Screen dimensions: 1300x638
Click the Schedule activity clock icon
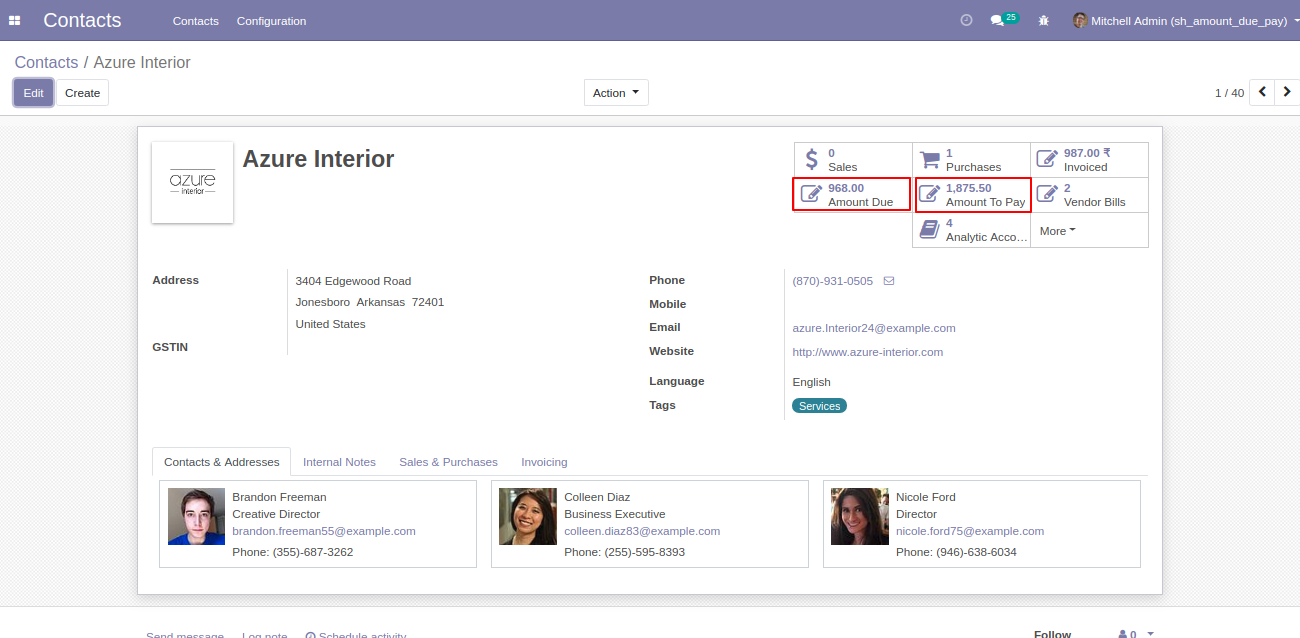pyautogui.click(x=310, y=635)
